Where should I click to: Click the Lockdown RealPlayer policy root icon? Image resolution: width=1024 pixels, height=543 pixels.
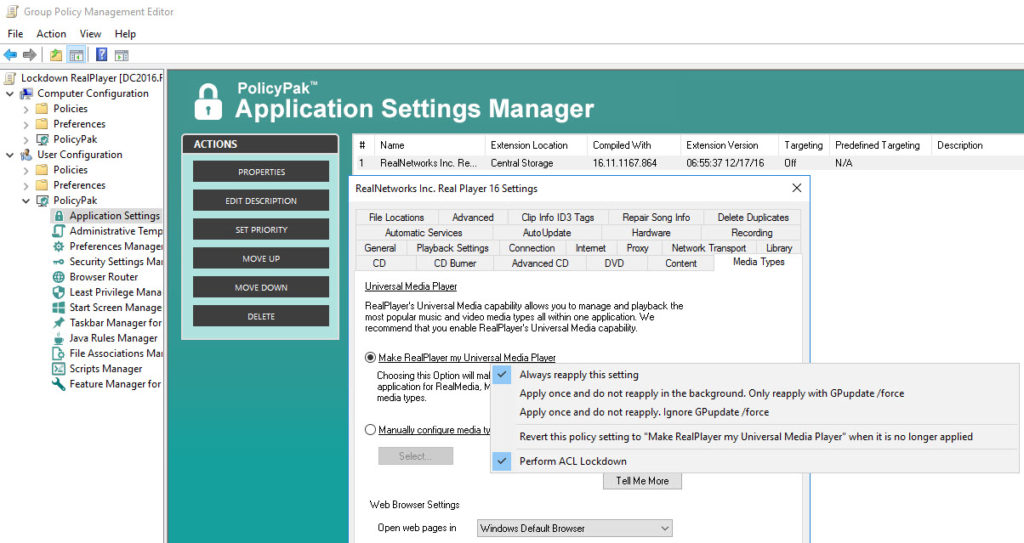10,78
